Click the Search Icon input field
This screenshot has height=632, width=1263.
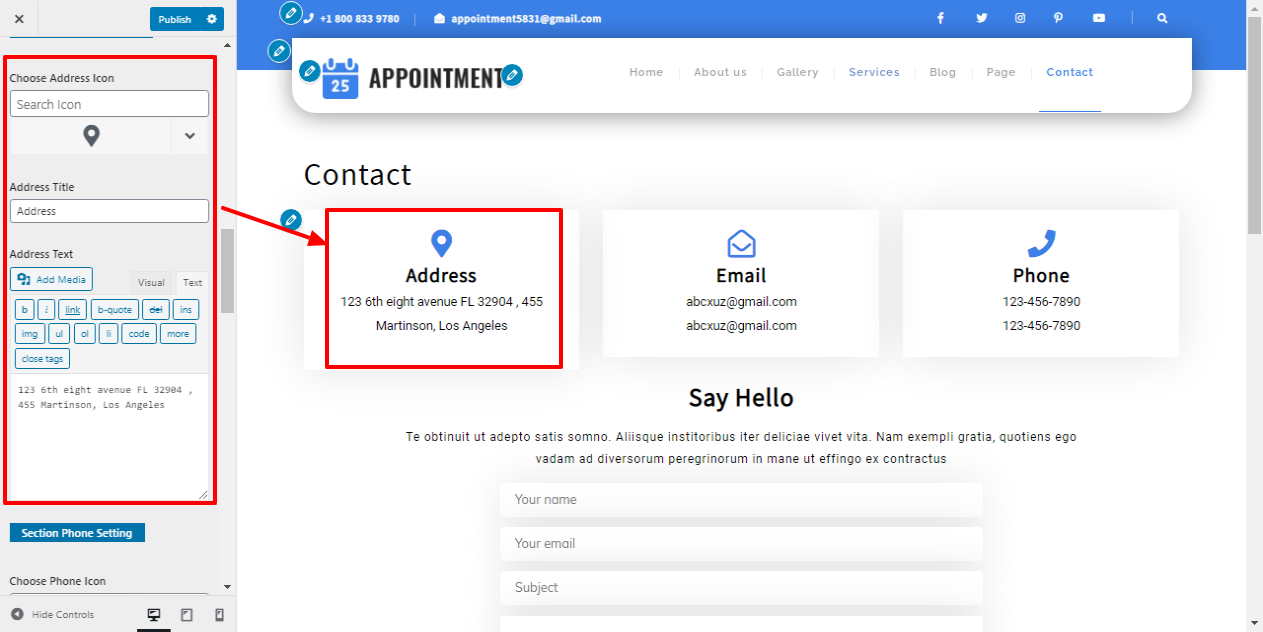point(109,104)
